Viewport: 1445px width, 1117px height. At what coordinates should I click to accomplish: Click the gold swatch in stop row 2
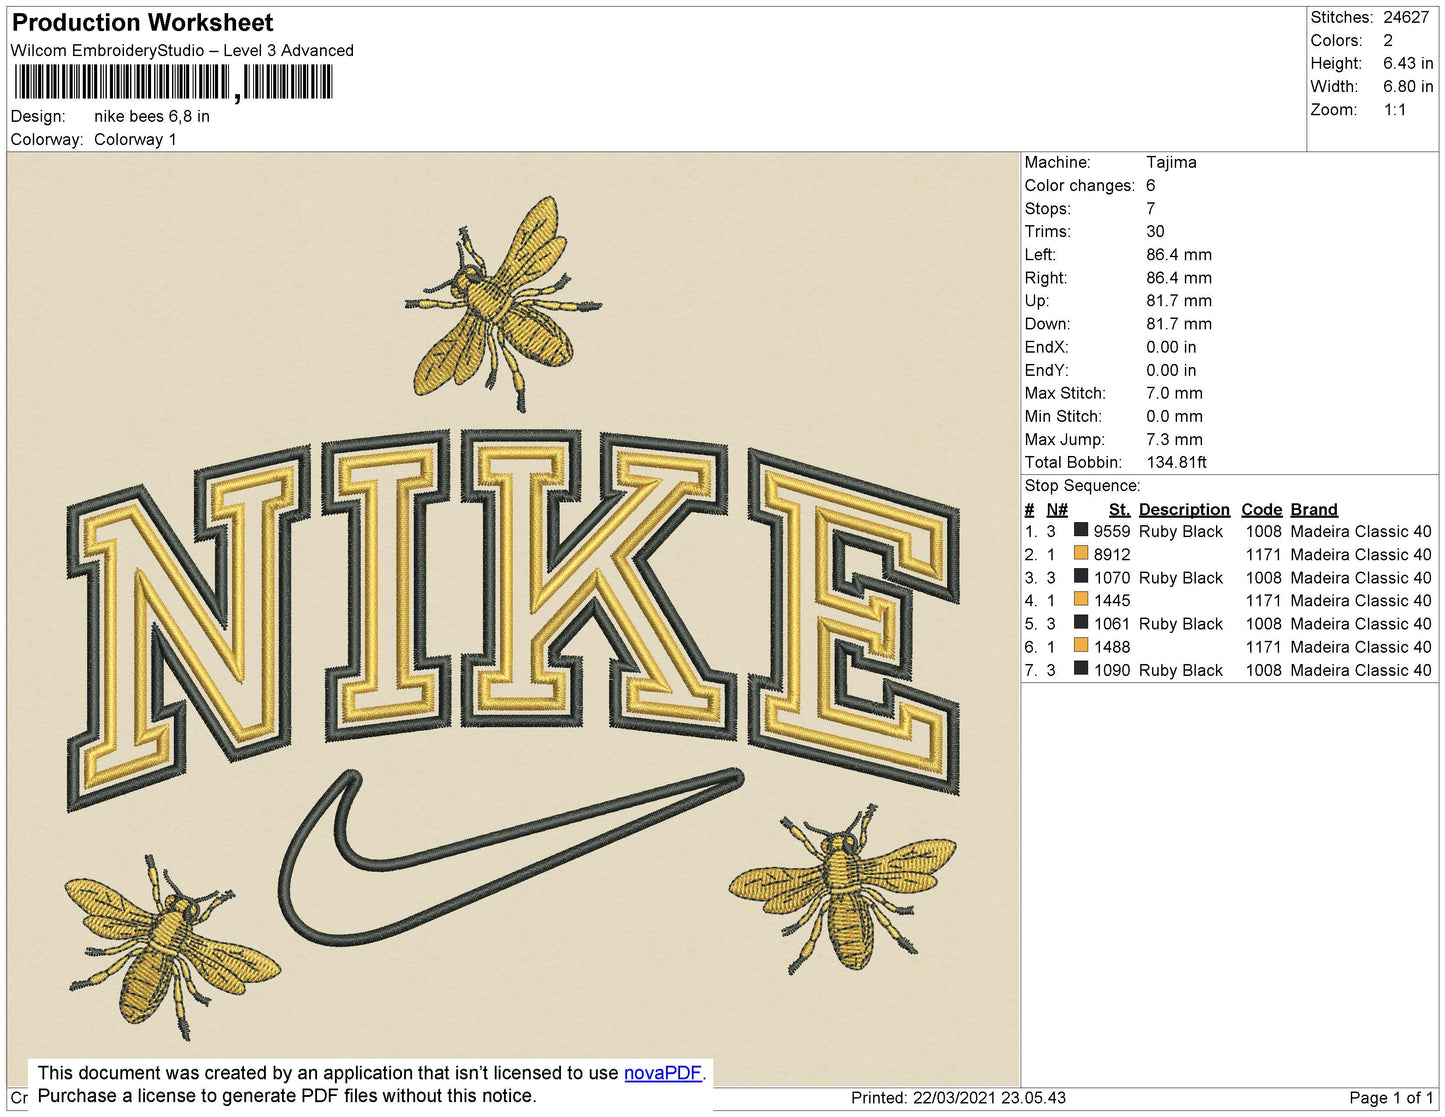tap(1081, 553)
